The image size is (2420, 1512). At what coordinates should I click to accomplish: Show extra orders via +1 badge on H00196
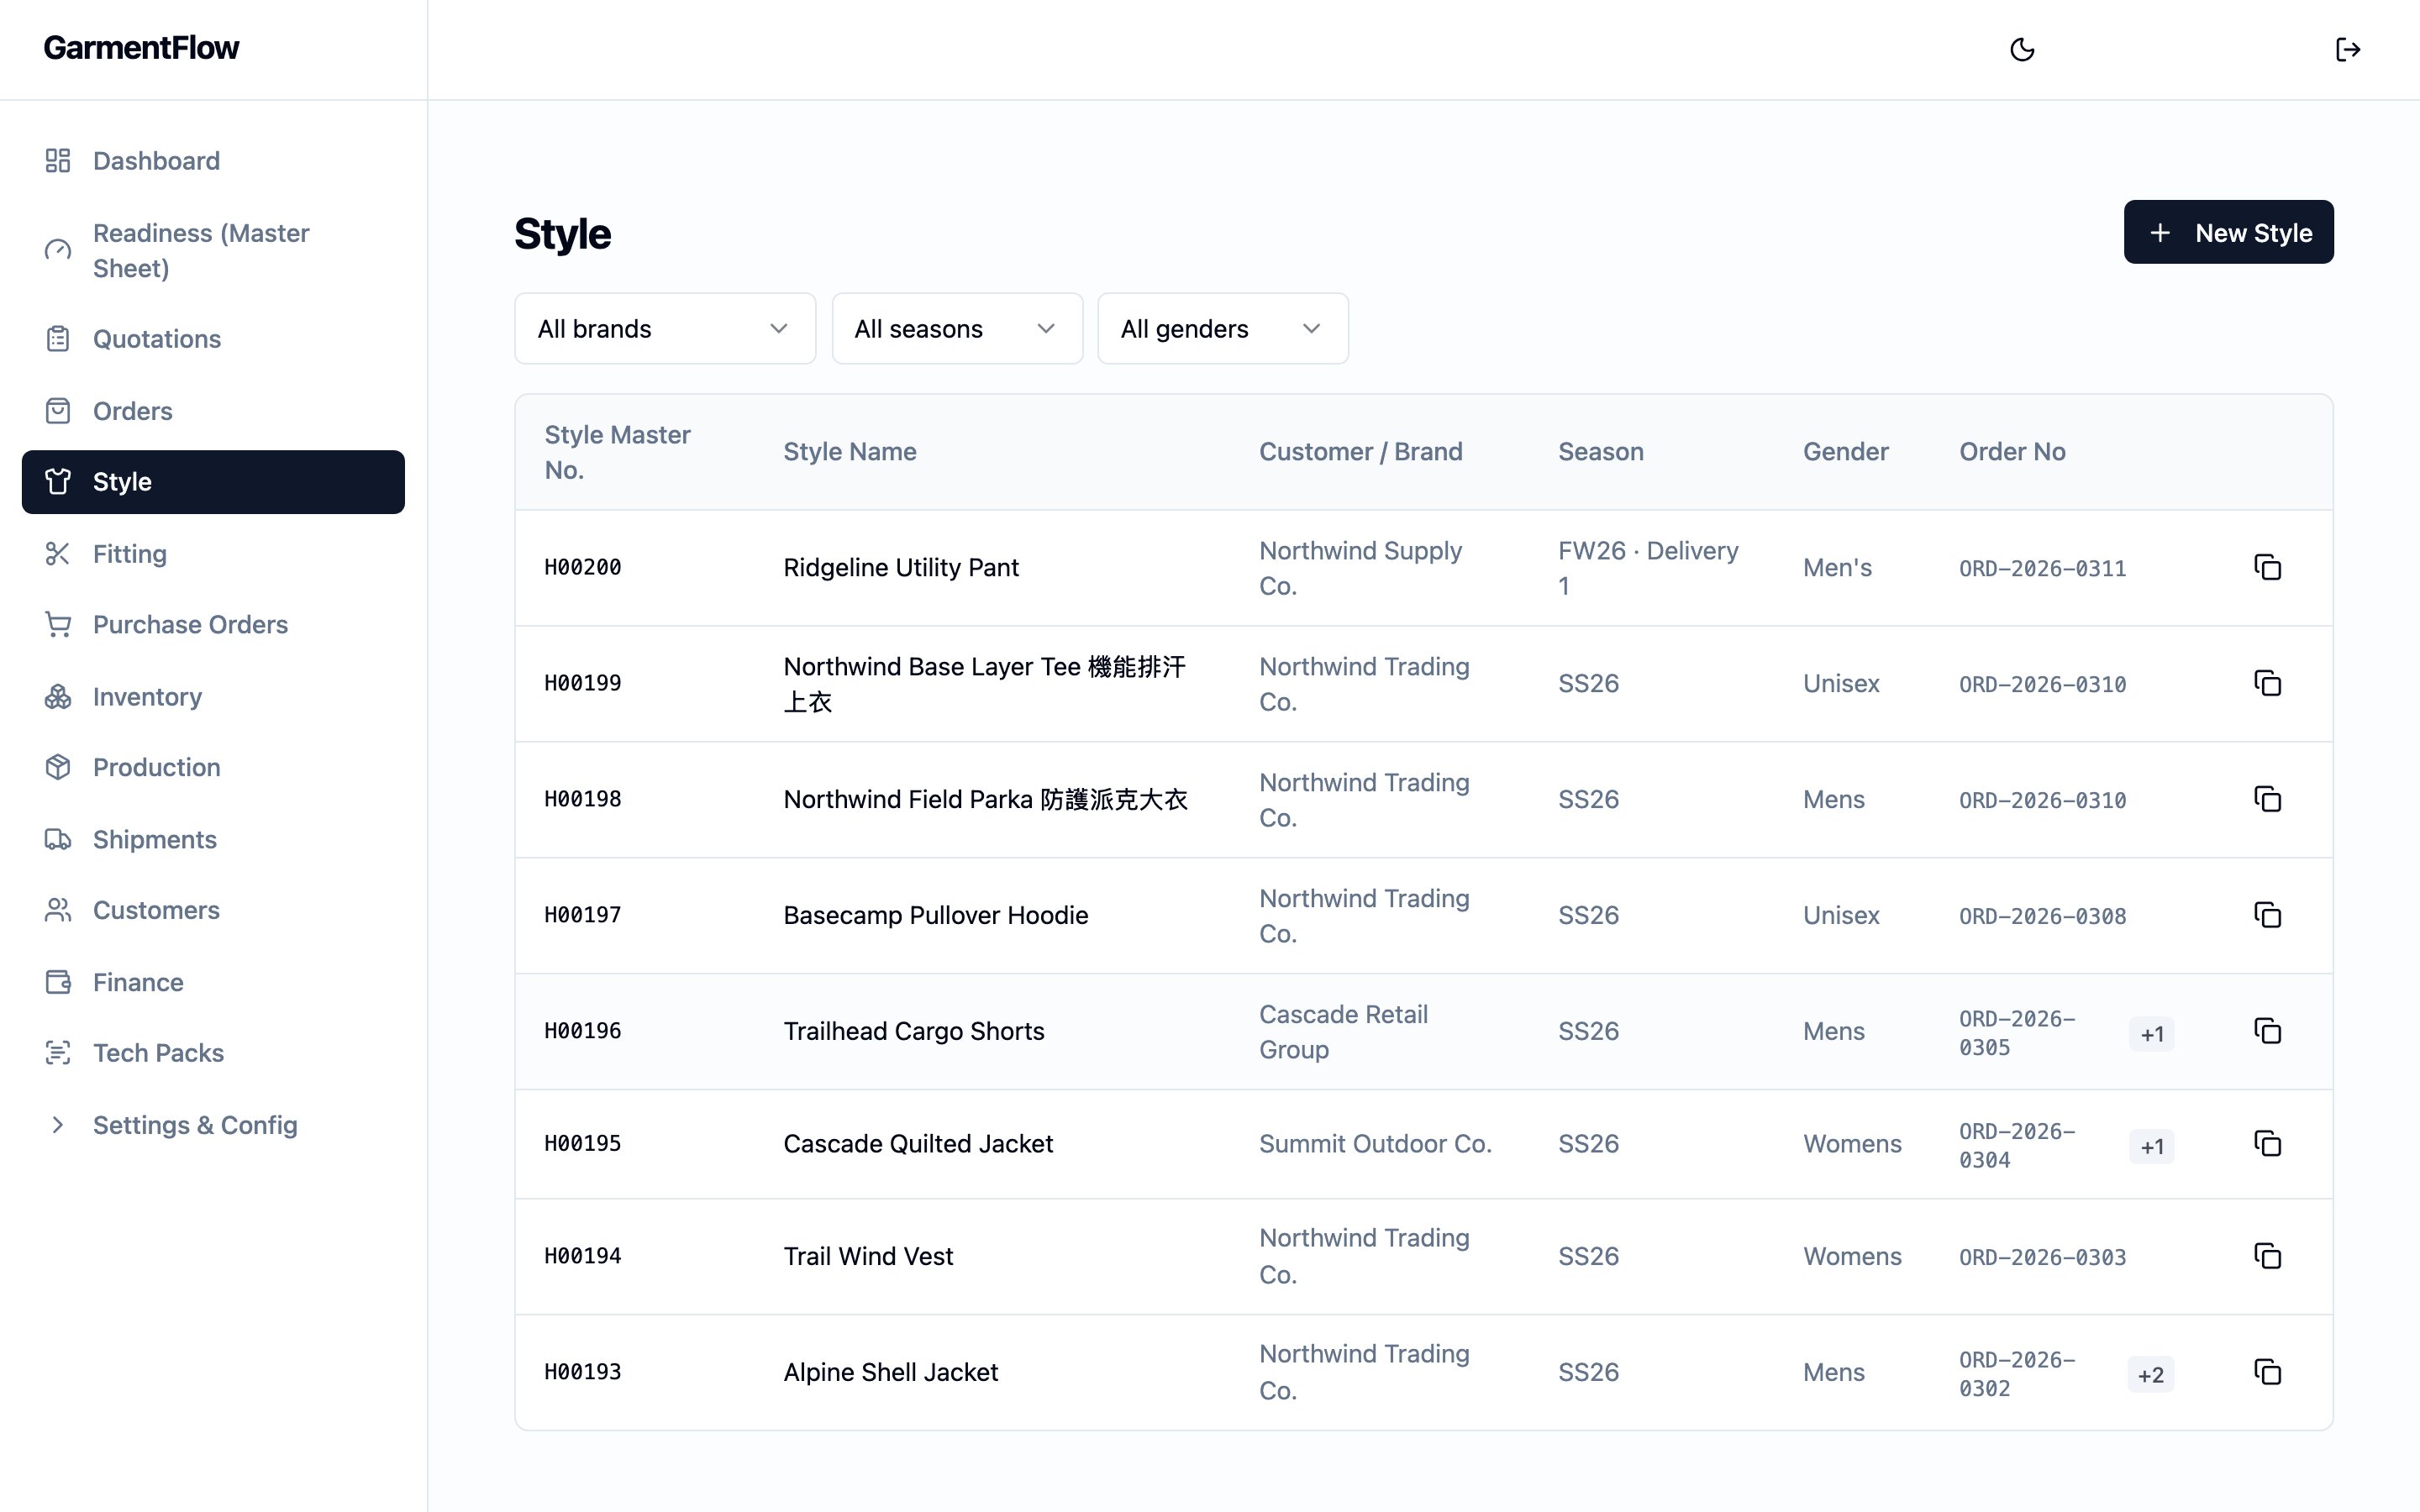(x=2152, y=1034)
